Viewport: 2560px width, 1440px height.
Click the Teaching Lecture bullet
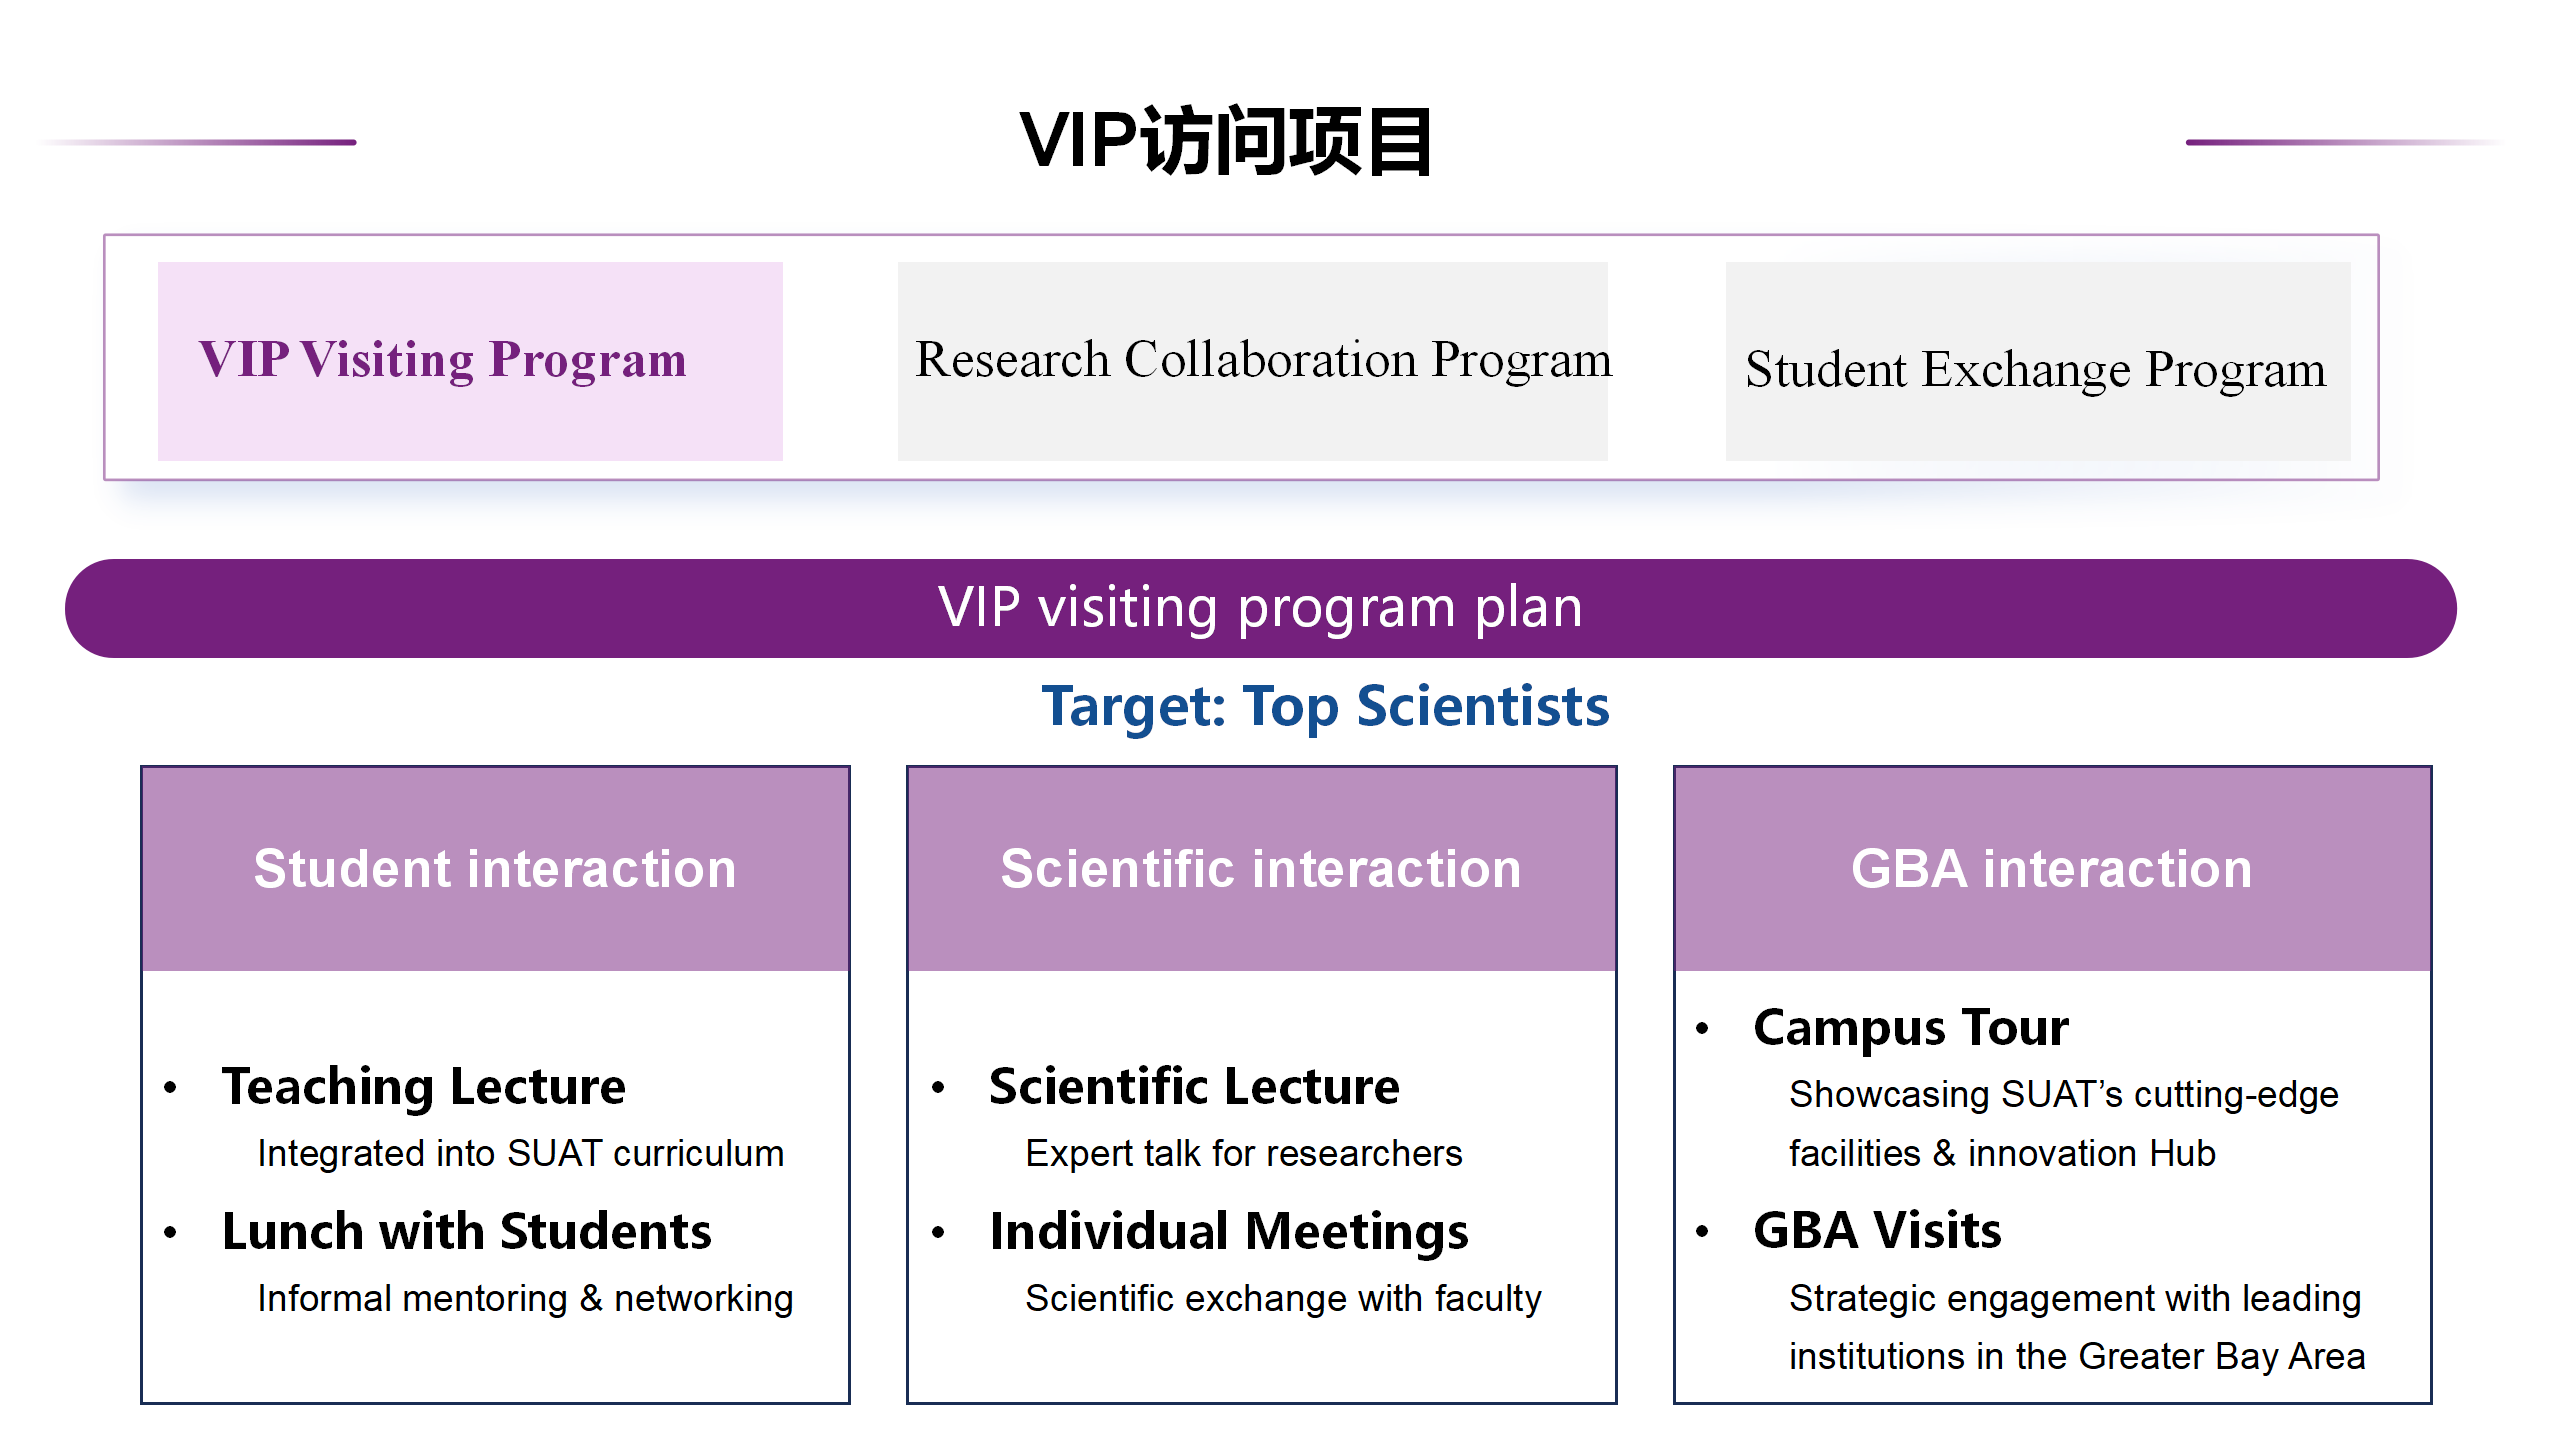tap(424, 1086)
